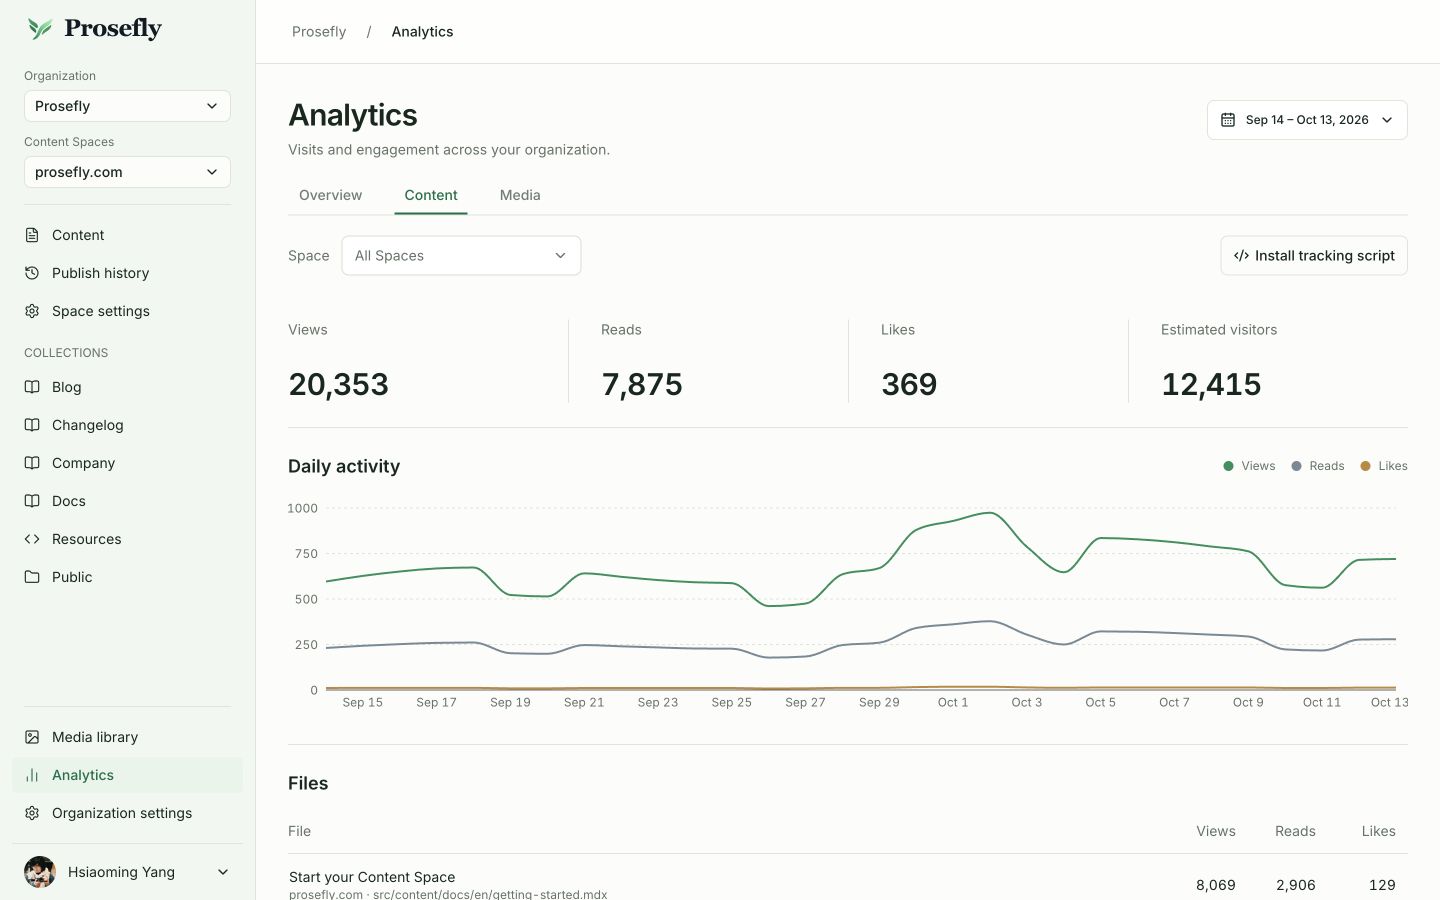The height and width of the screenshot is (900, 1440).
Task: Click the Space settings gear icon
Action: [32, 311]
